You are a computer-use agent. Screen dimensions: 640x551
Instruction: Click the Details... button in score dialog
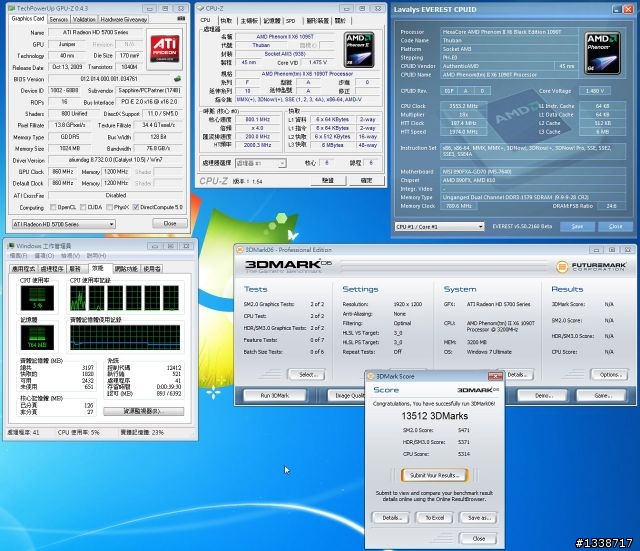(x=391, y=518)
